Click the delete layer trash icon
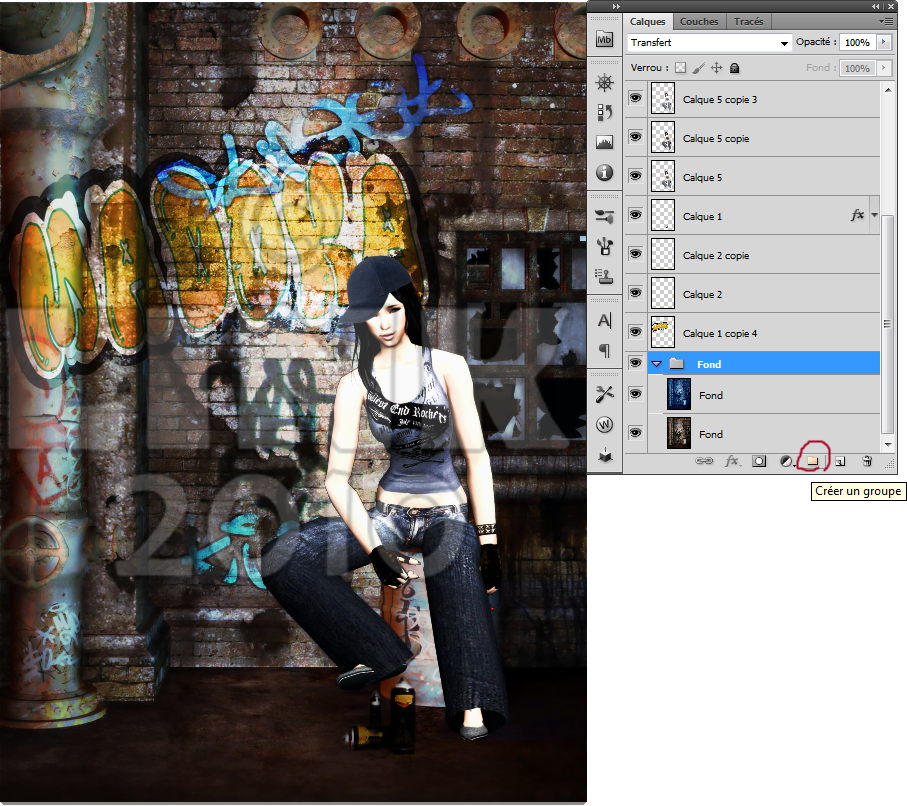The width and height of the screenshot is (907, 806). tap(867, 461)
